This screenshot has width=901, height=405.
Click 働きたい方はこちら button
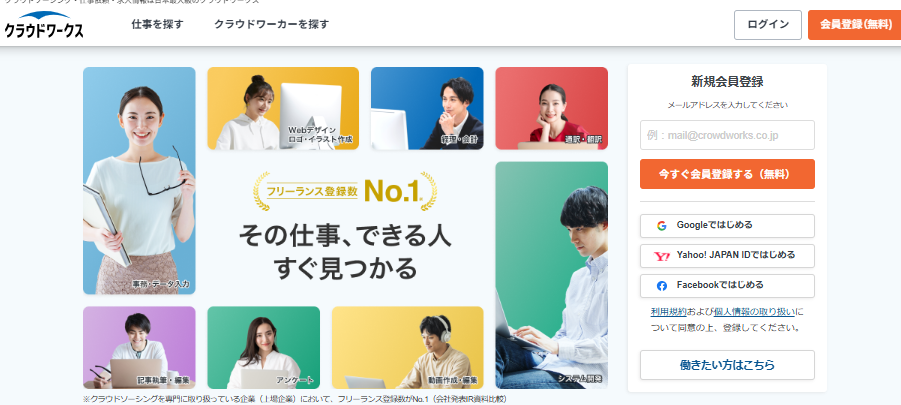click(x=727, y=365)
